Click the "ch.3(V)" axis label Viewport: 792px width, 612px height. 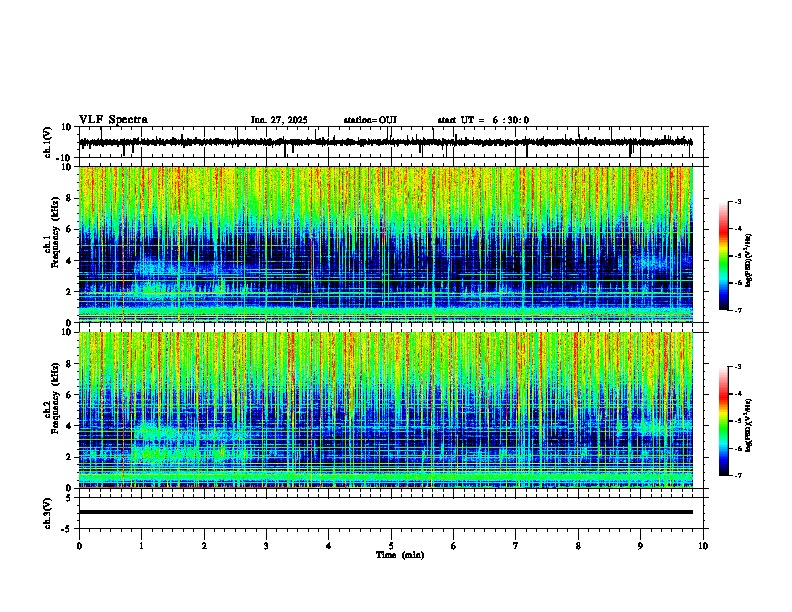coord(48,513)
